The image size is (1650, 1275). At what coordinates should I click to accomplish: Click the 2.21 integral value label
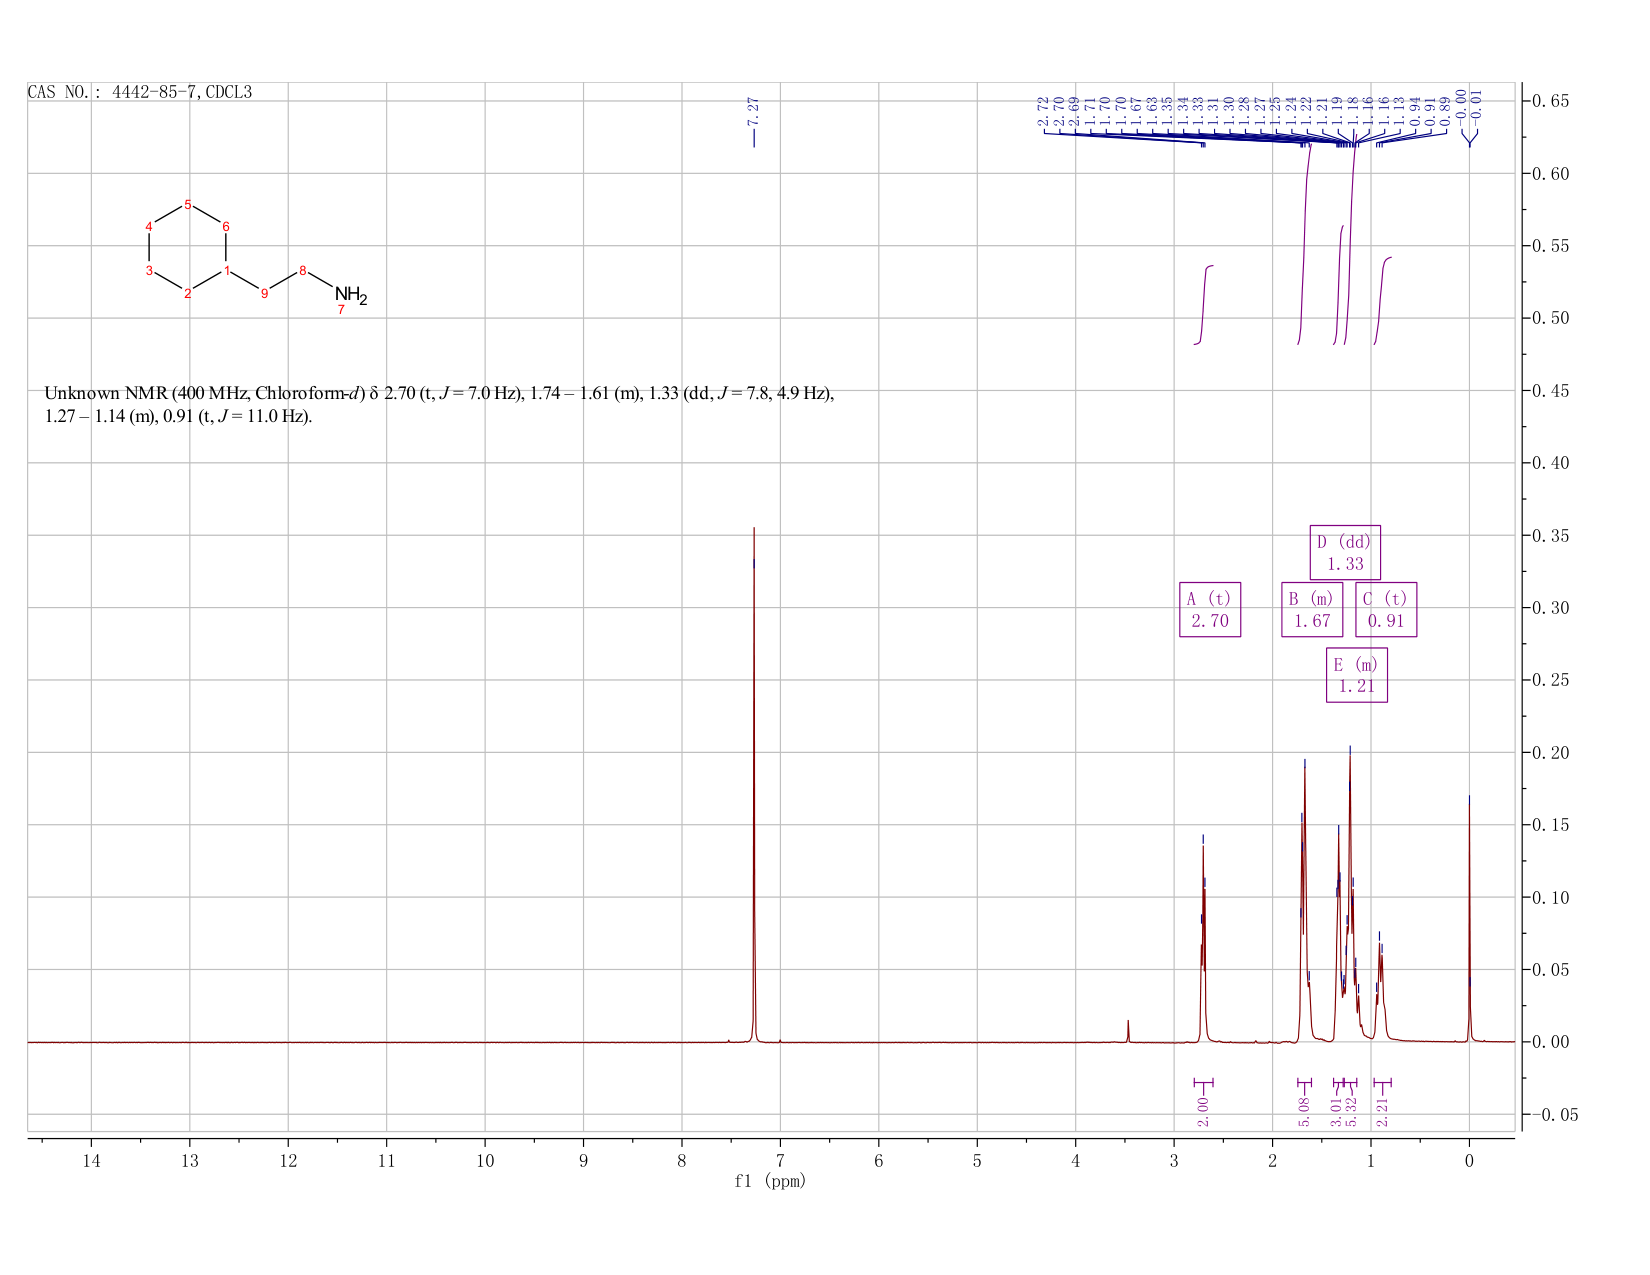click(x=1382, y=1112)
